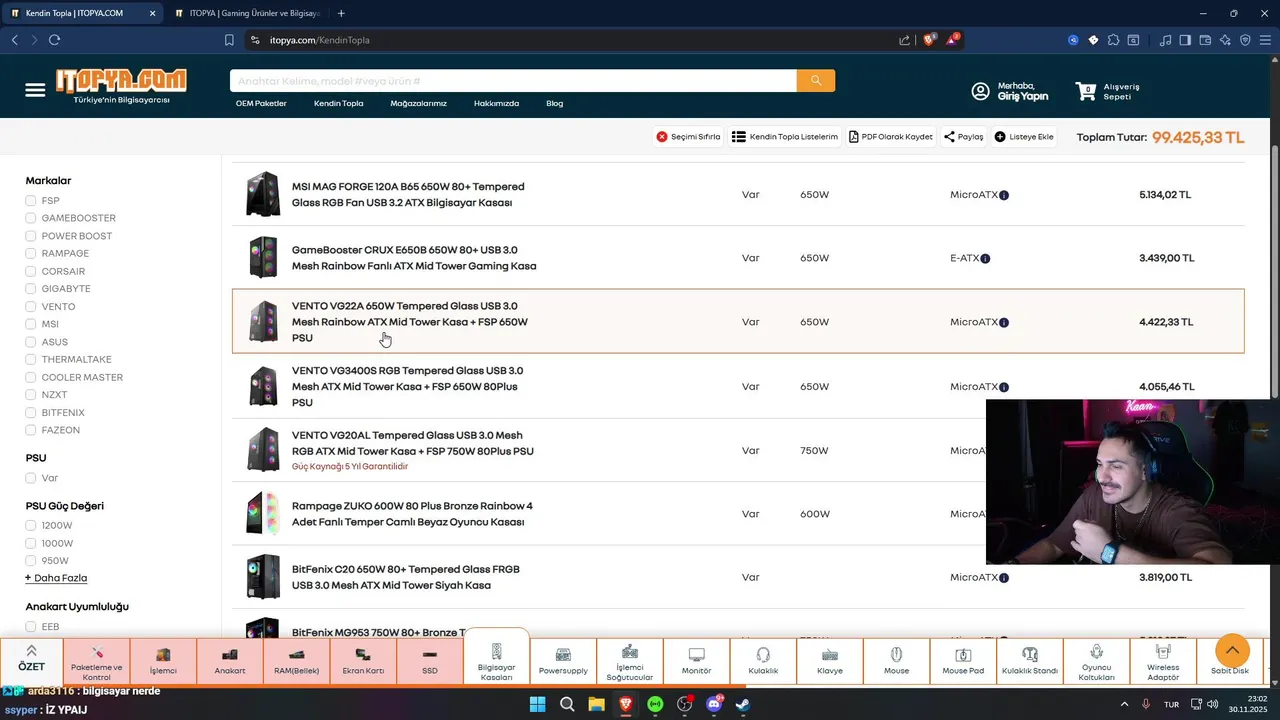Screen dimensions: 1280x720
Task: Select the Kulaklık Standı category
Action: coord(1030,660)
